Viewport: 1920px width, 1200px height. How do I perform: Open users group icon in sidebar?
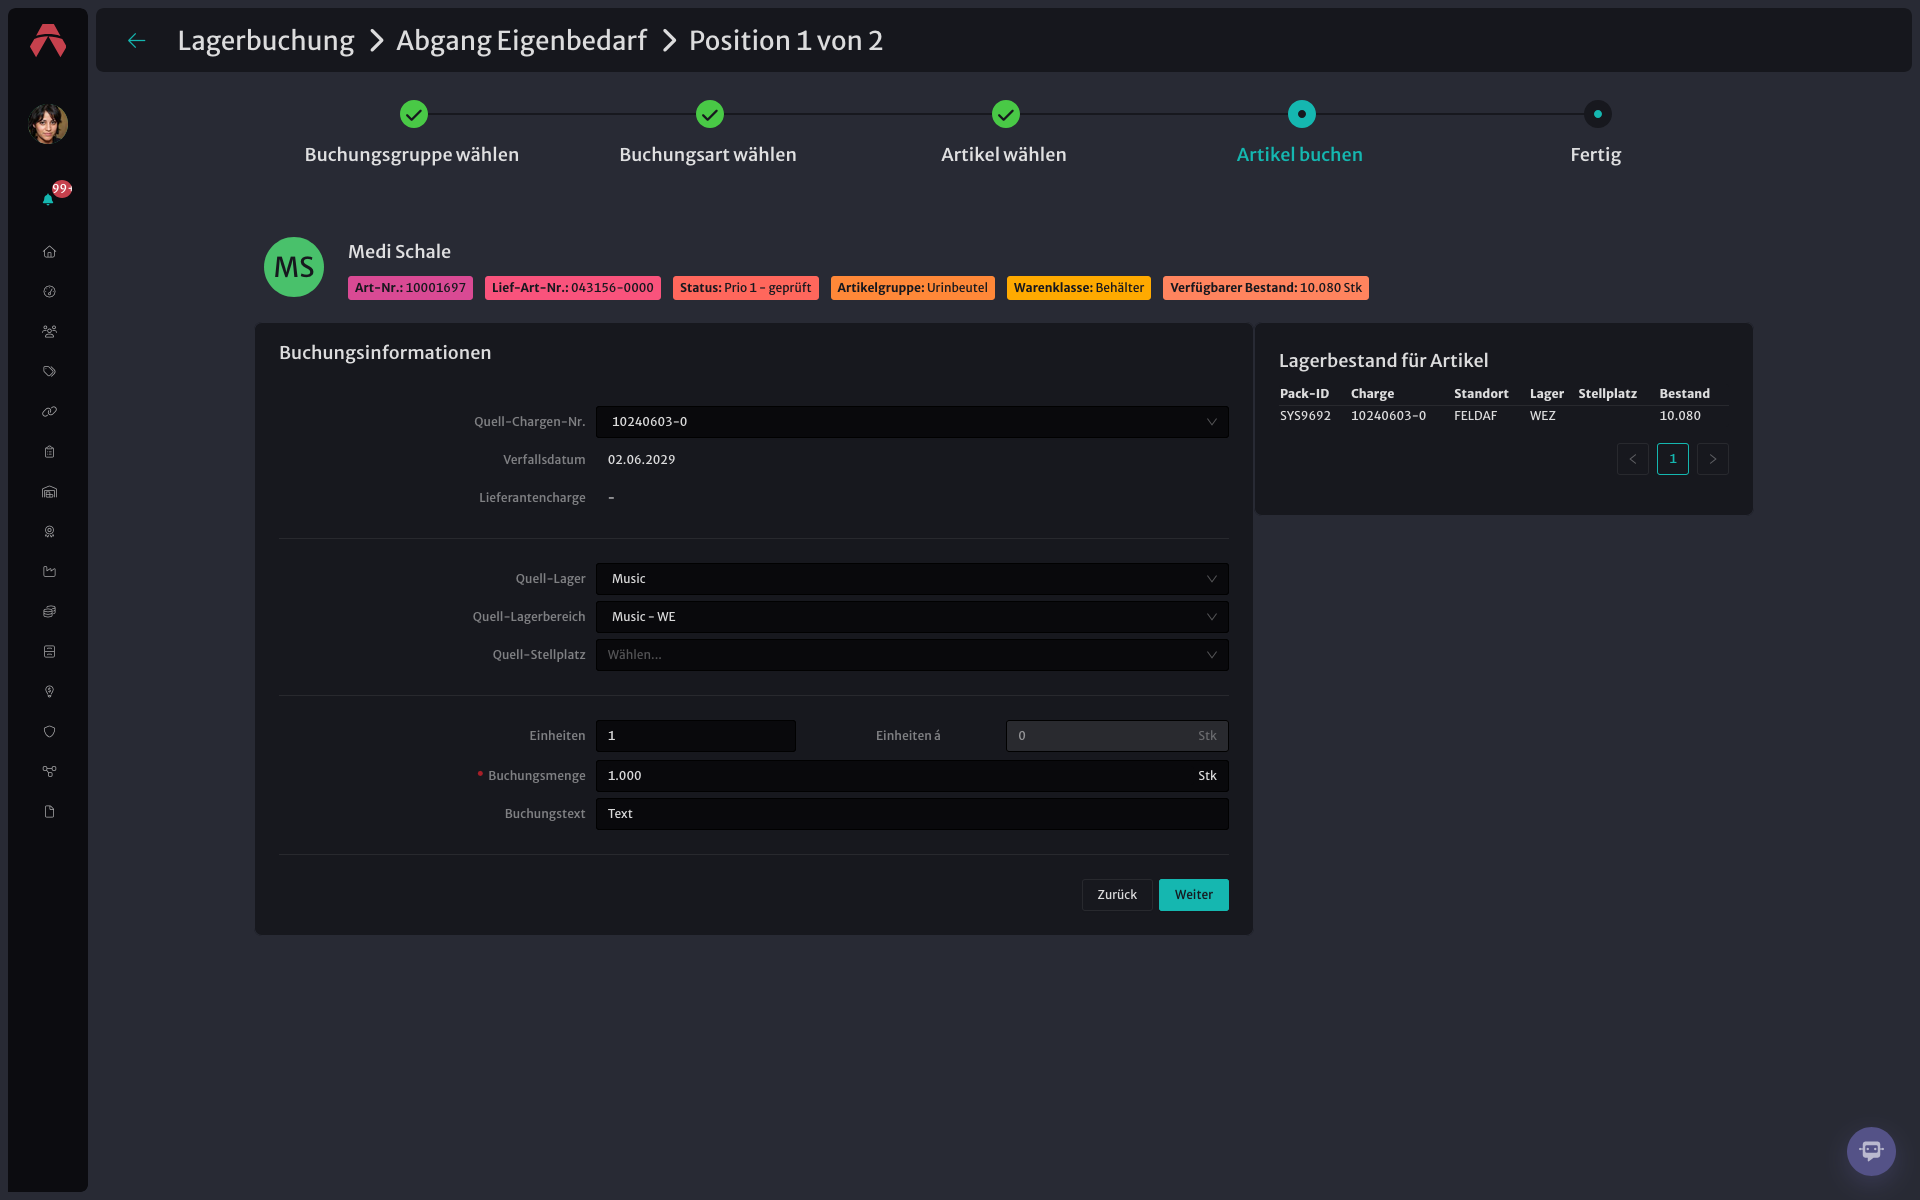tap(49, 332)
